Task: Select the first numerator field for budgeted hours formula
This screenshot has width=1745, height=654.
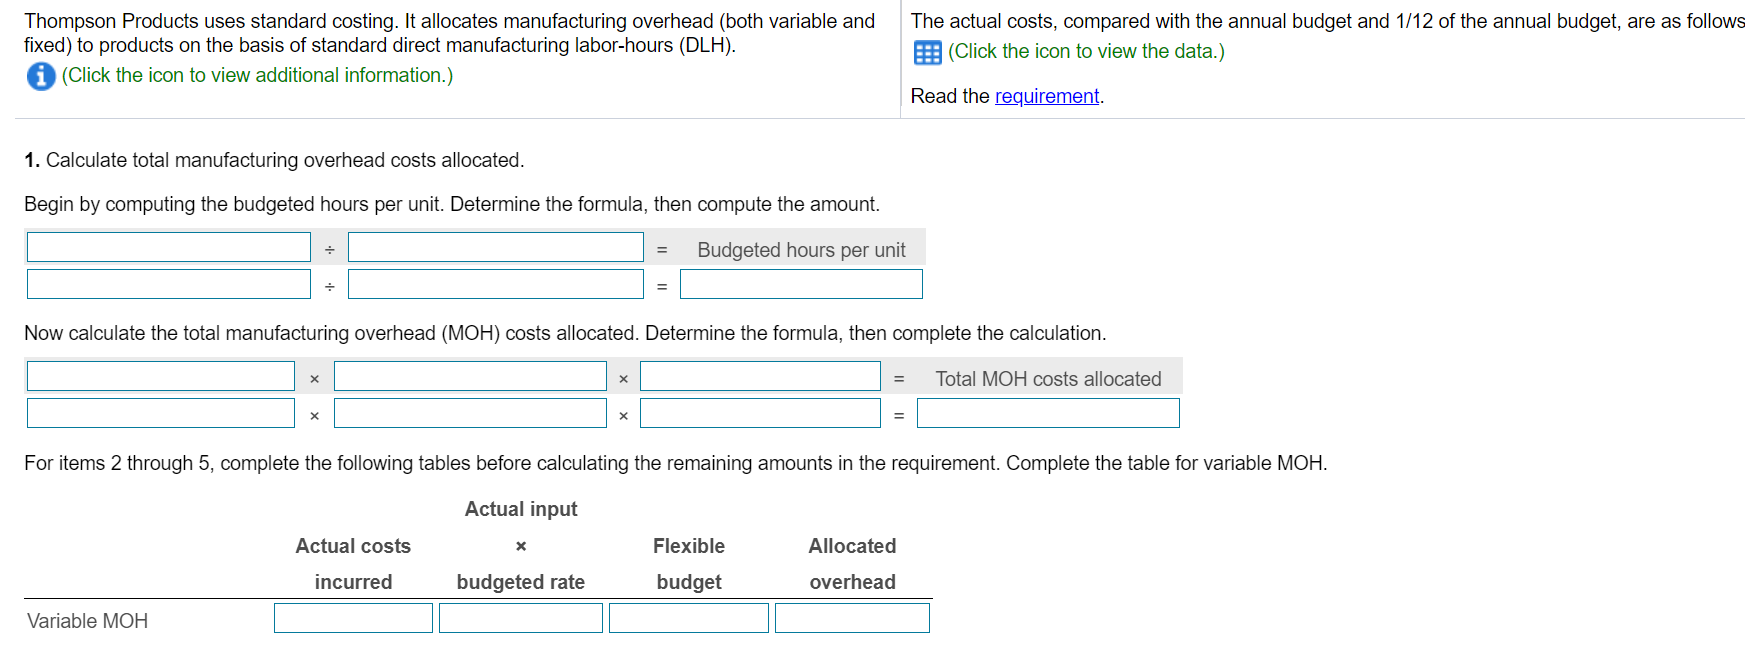Action: (168, 246)
